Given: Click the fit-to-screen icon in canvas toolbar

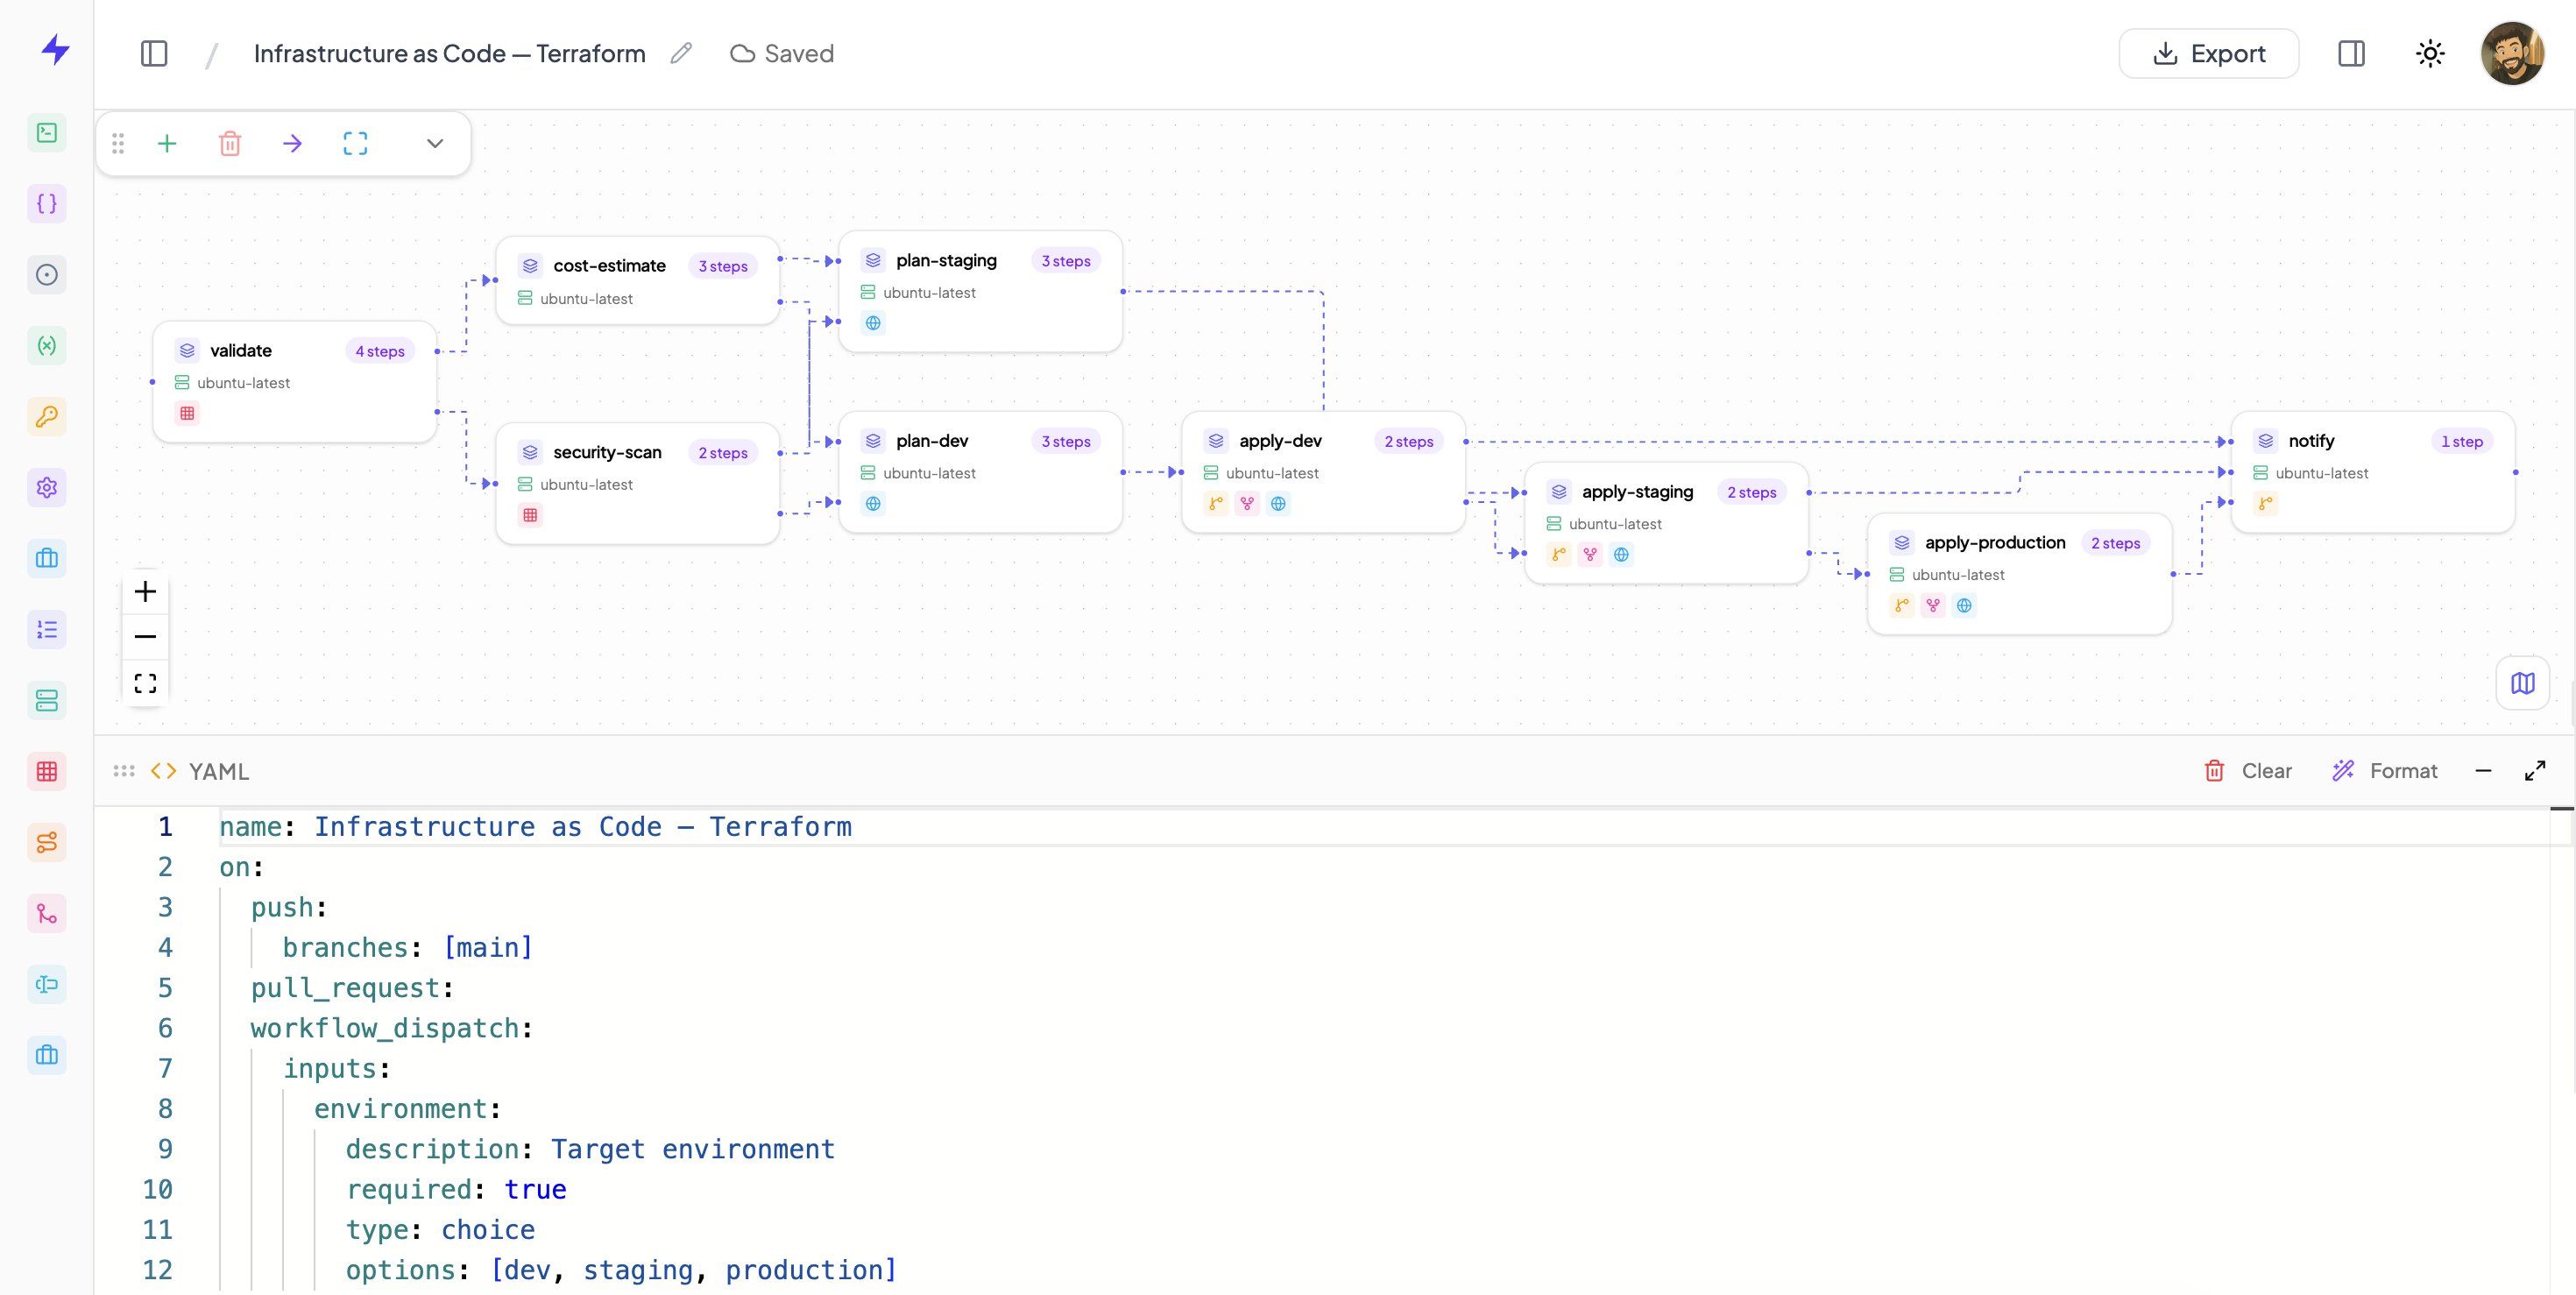Looking at the screenshot, I should [x=355, y=144].
